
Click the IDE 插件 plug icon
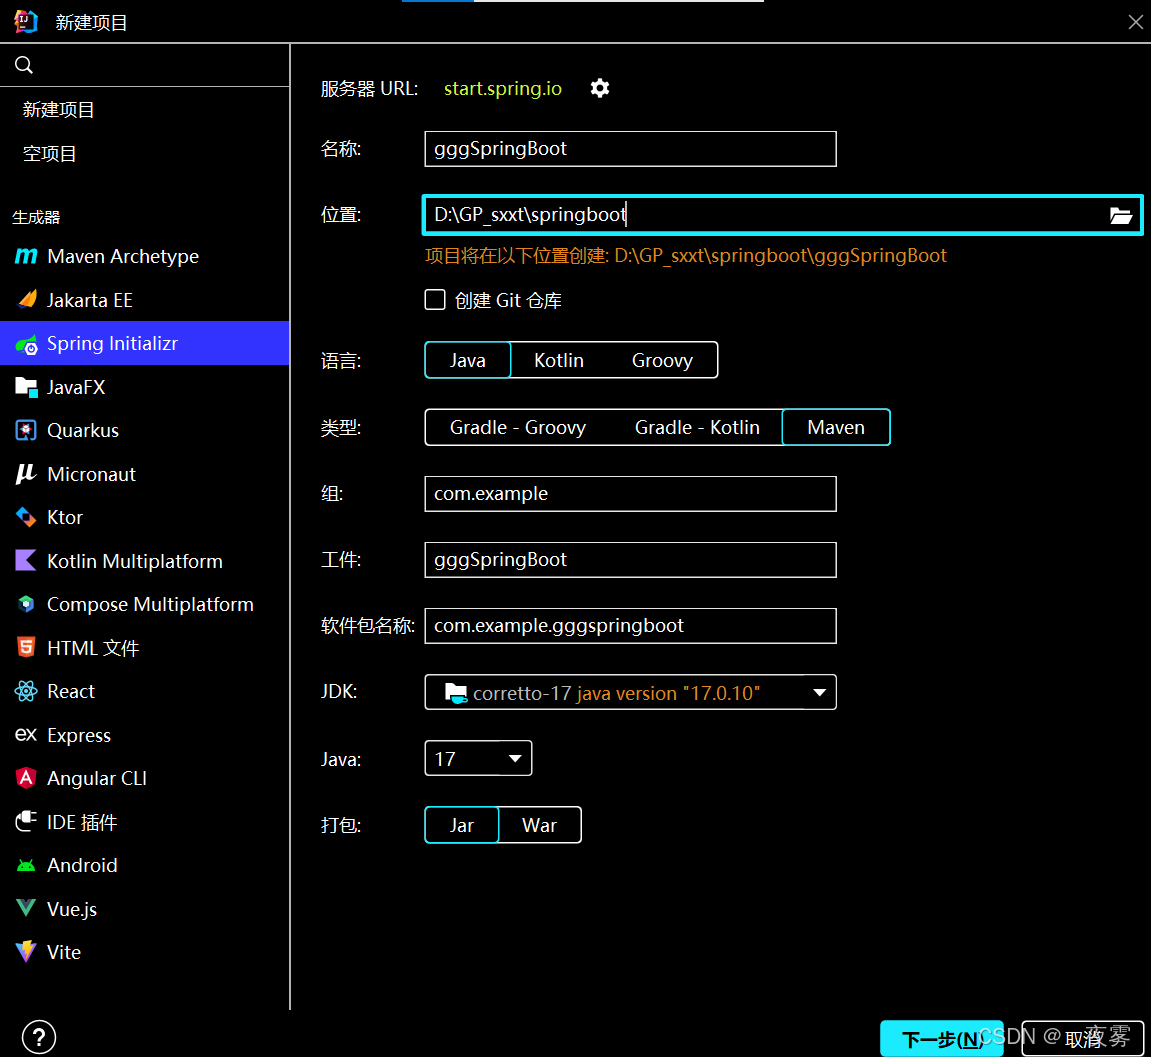coord(26,821)
